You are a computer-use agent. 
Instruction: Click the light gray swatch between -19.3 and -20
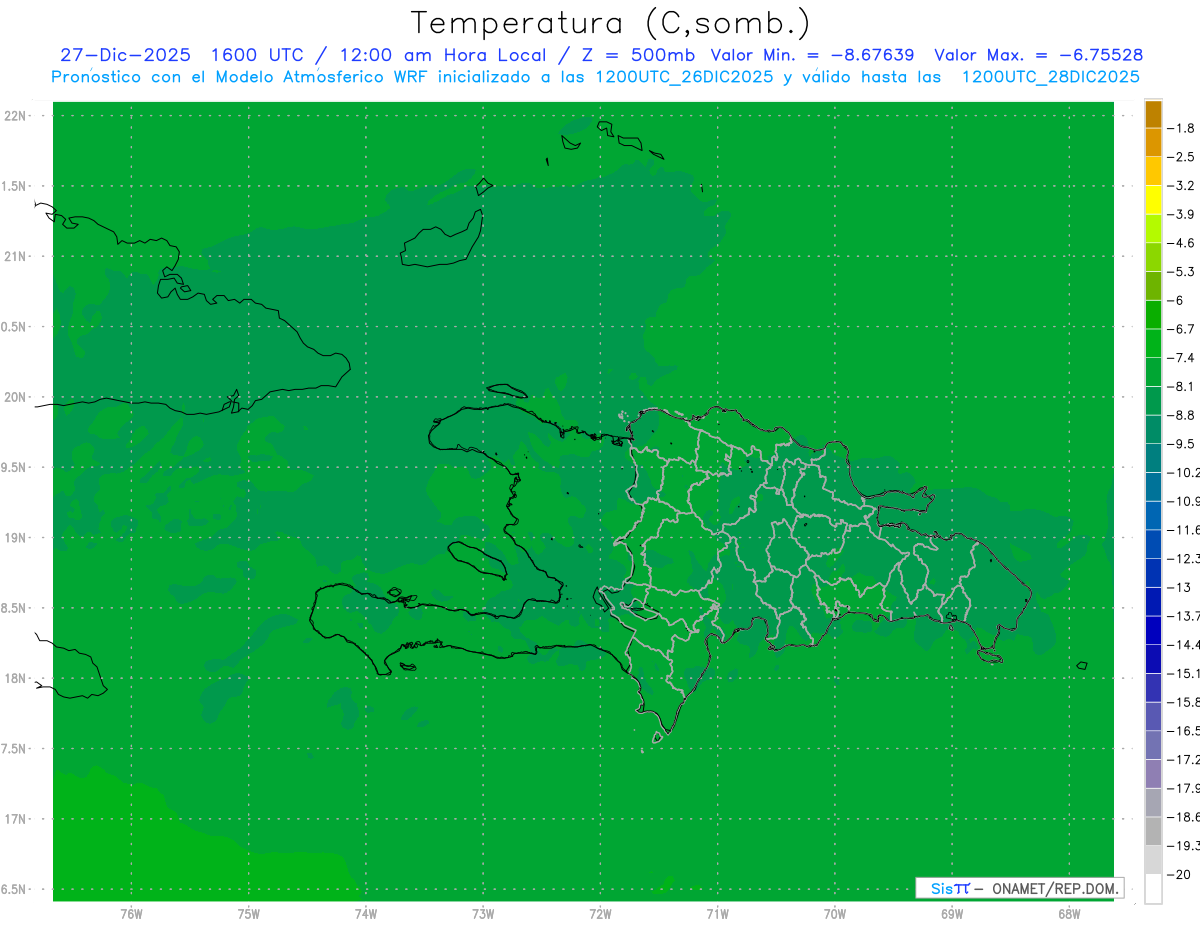tap(1153, 860)
